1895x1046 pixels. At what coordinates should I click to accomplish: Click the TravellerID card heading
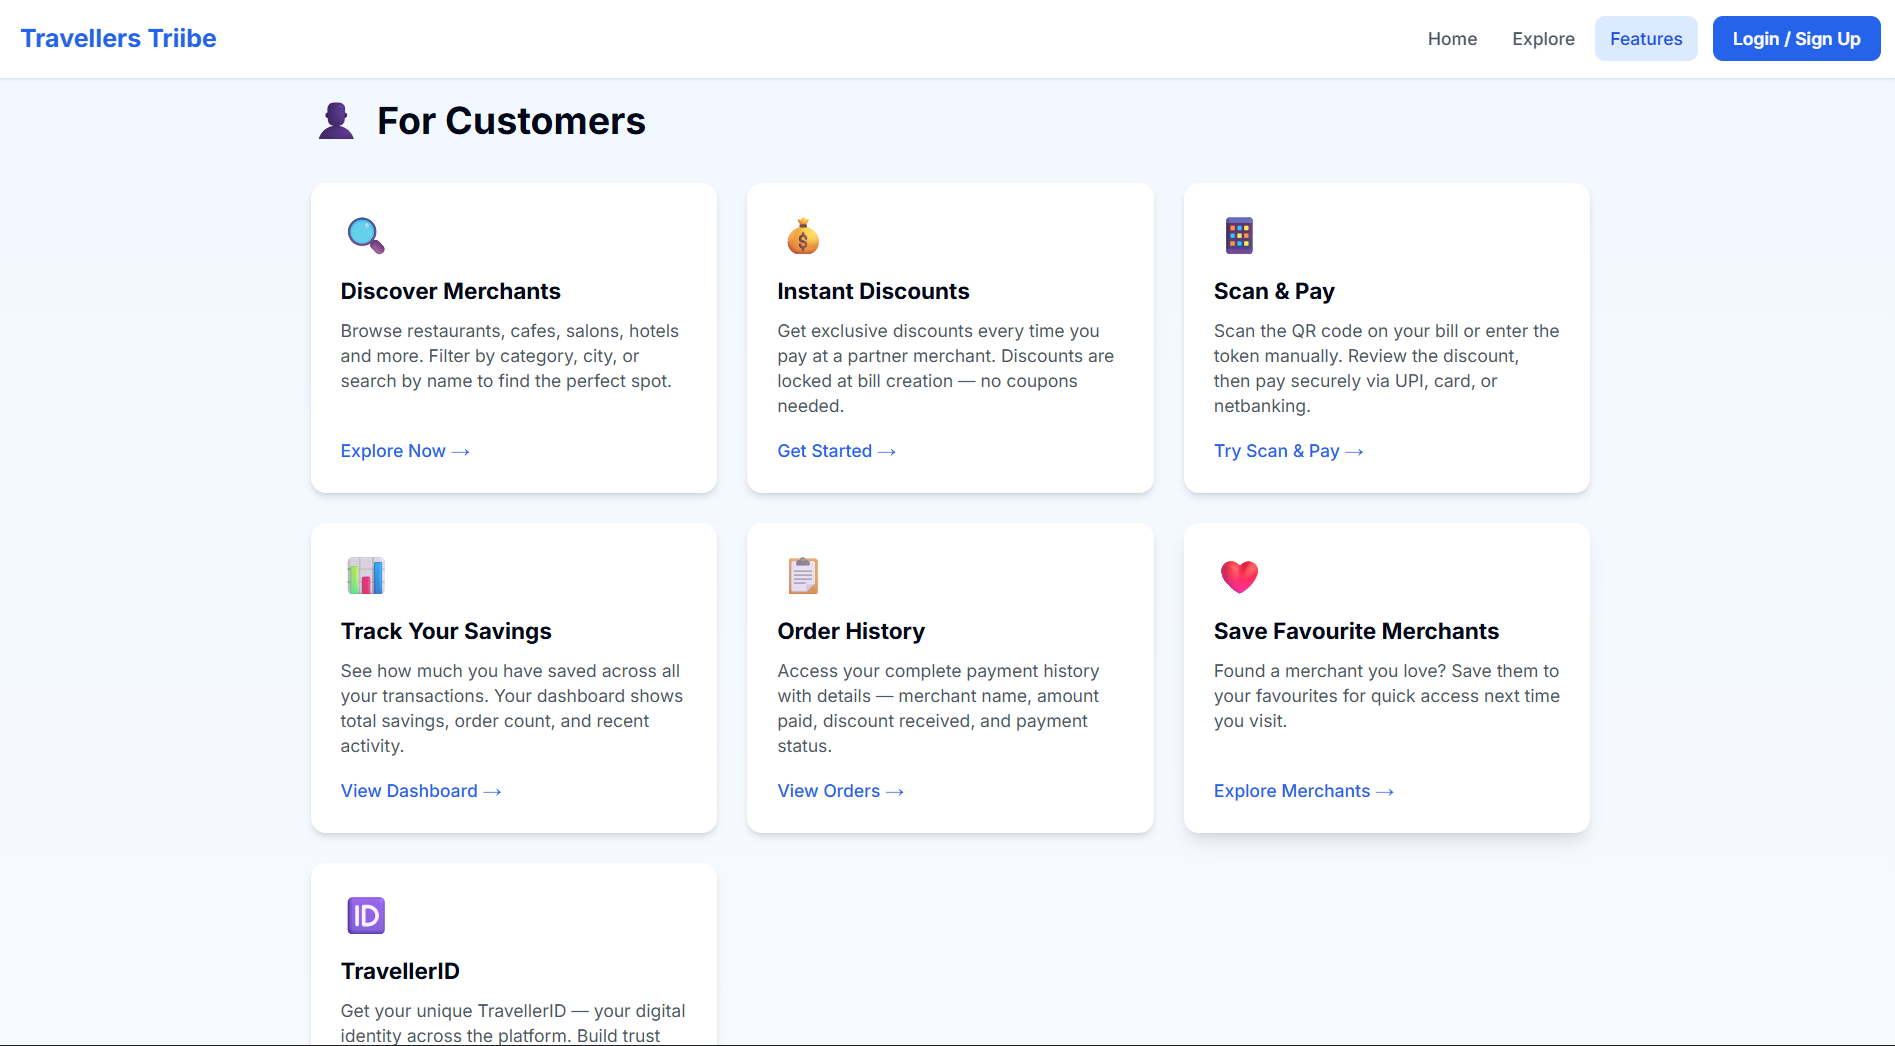coord(400,971)
